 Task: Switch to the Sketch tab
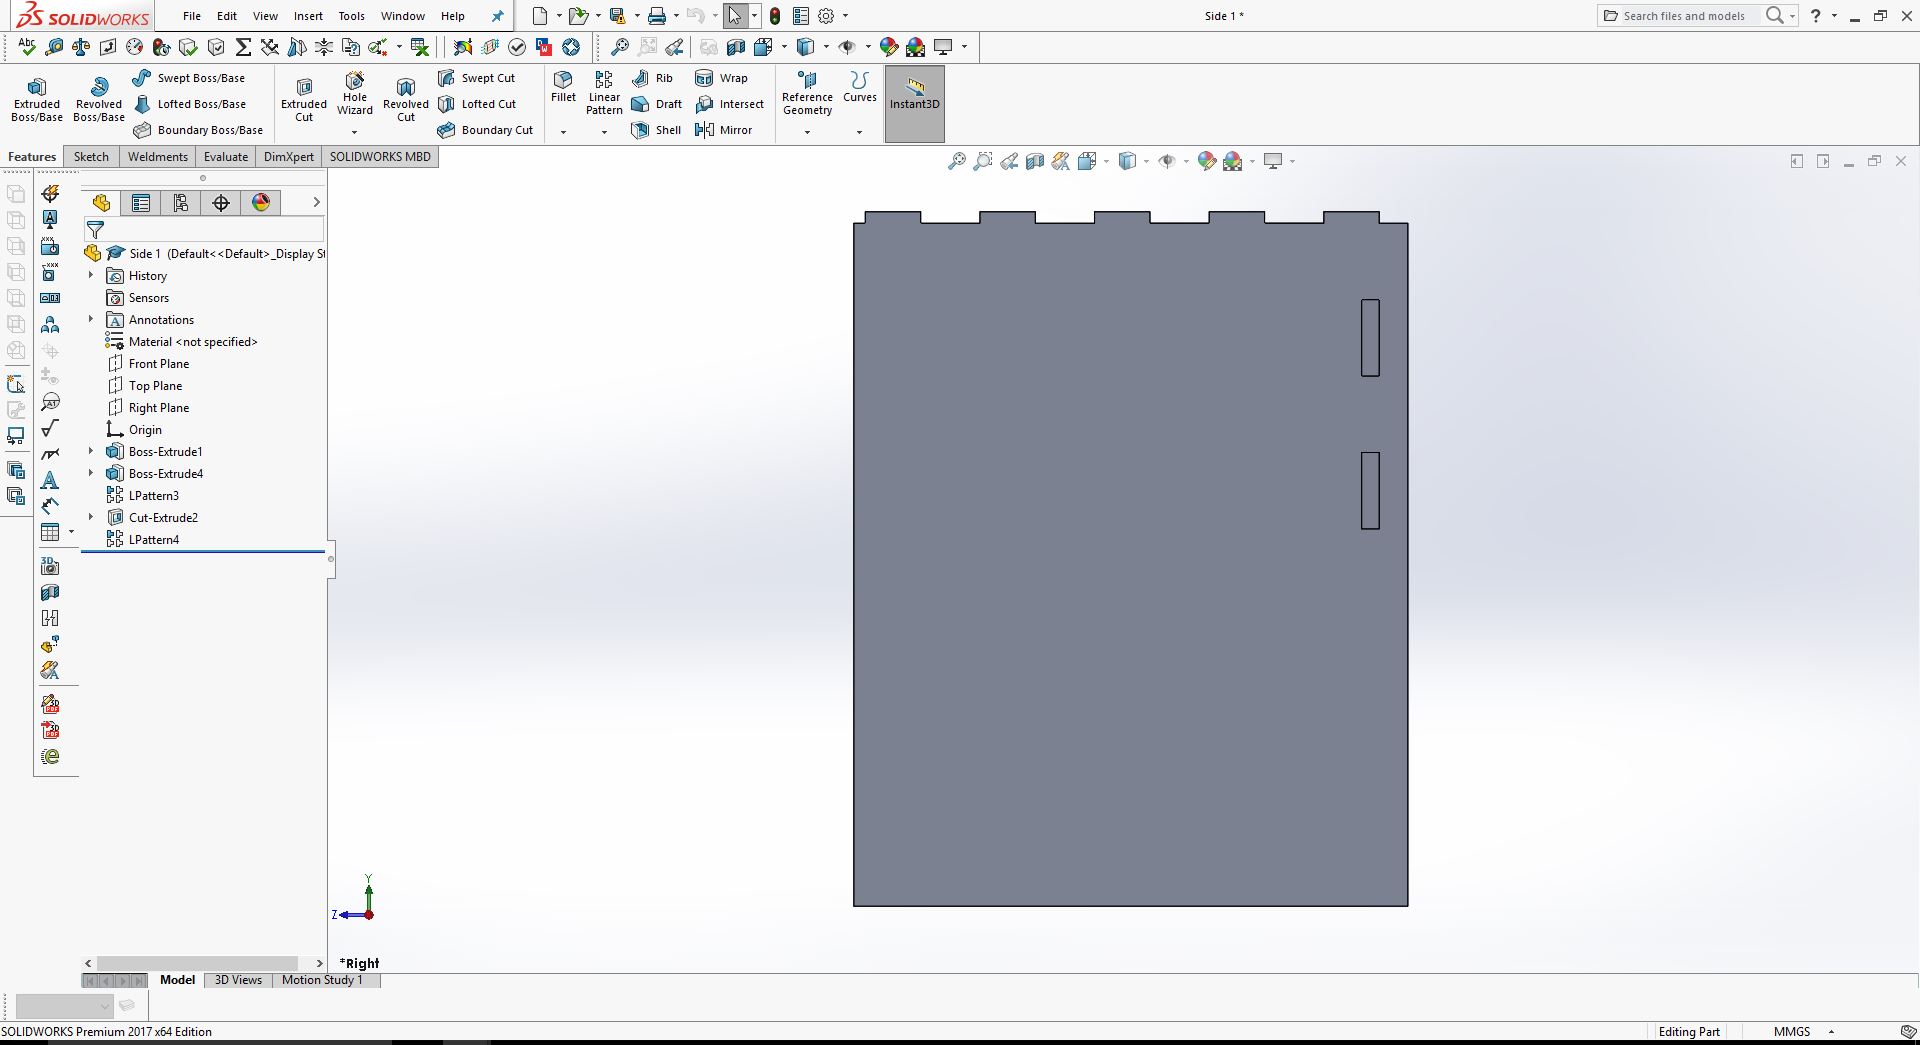tap(91, 157)
